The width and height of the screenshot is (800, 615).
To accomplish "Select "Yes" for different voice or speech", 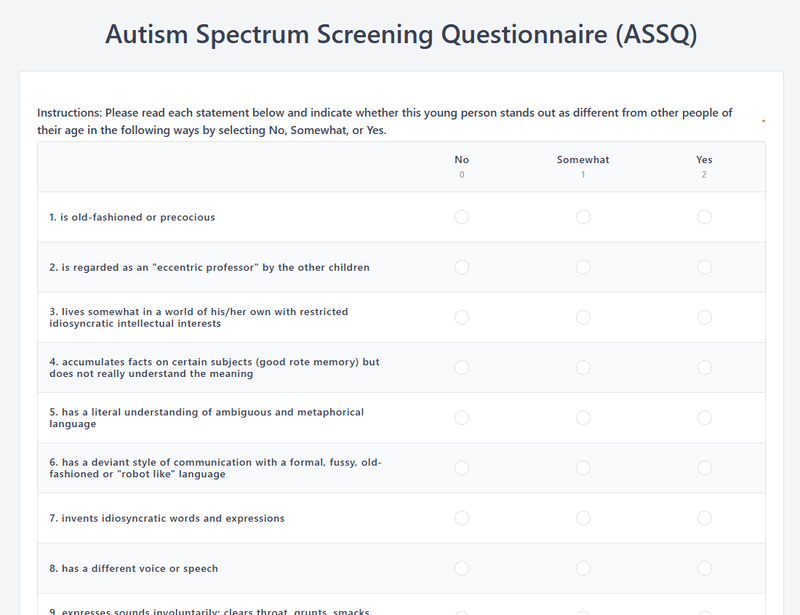I will click(x=704, y=568).
